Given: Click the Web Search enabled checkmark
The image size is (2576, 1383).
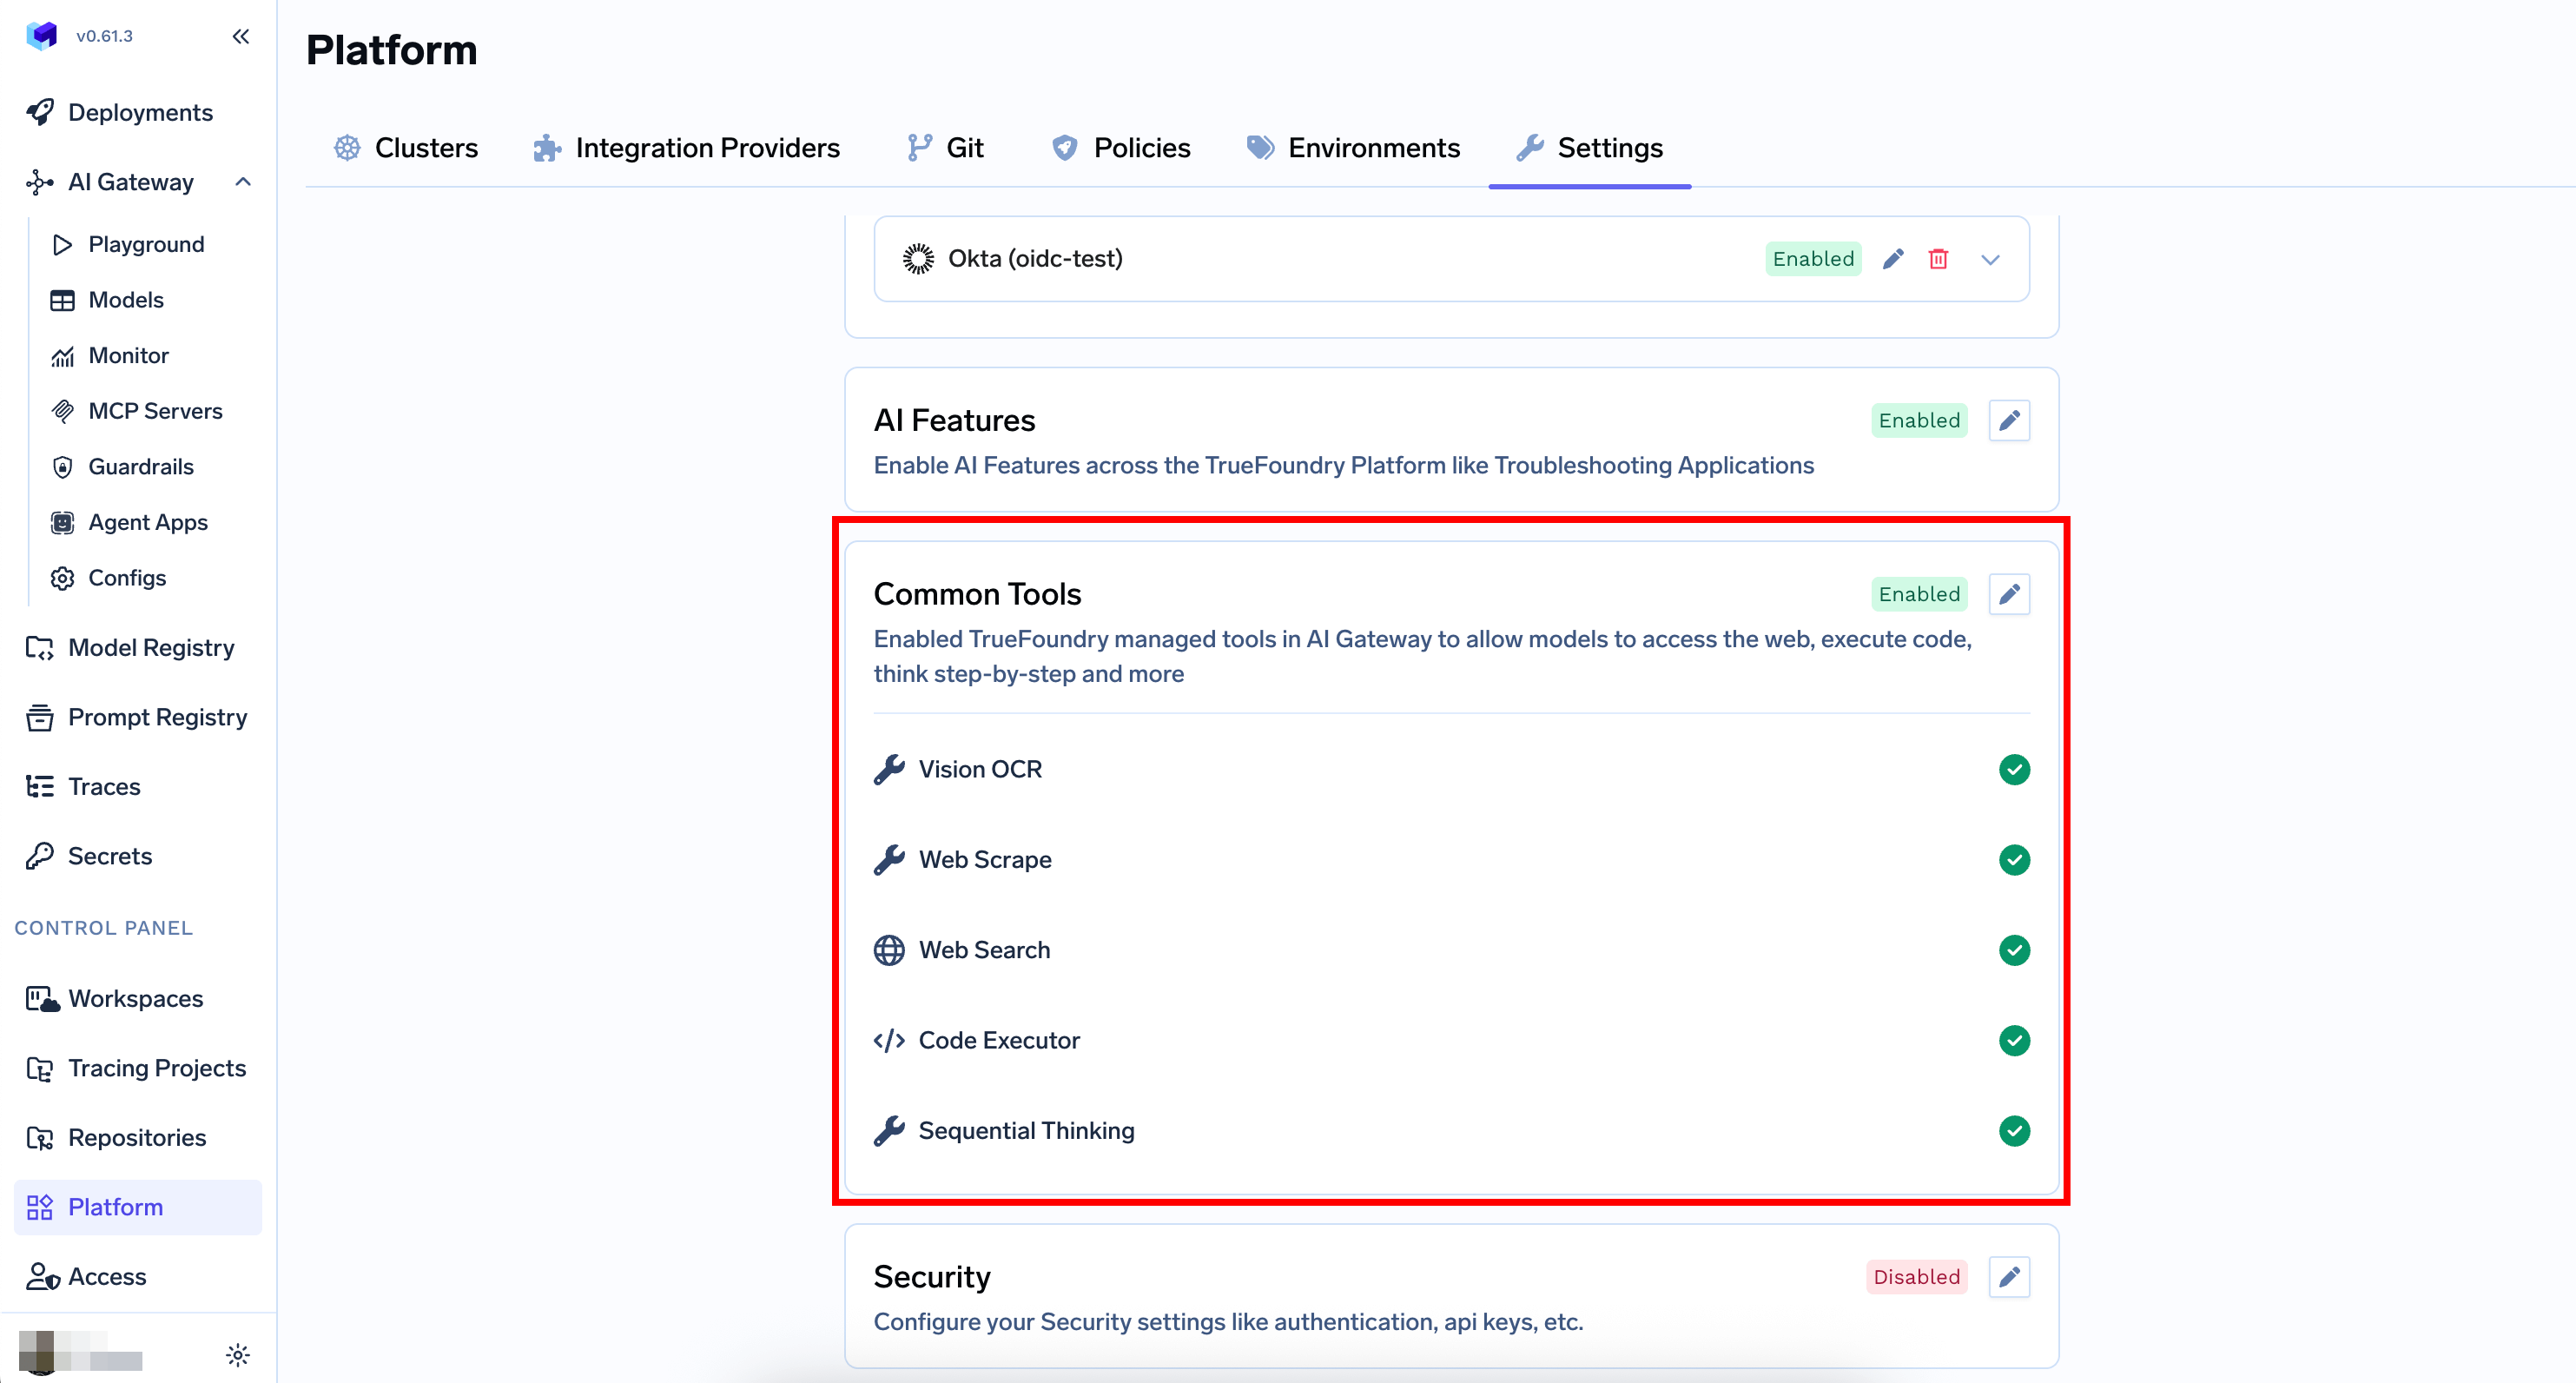Looking at the screenshot, I should (2013, 950).
